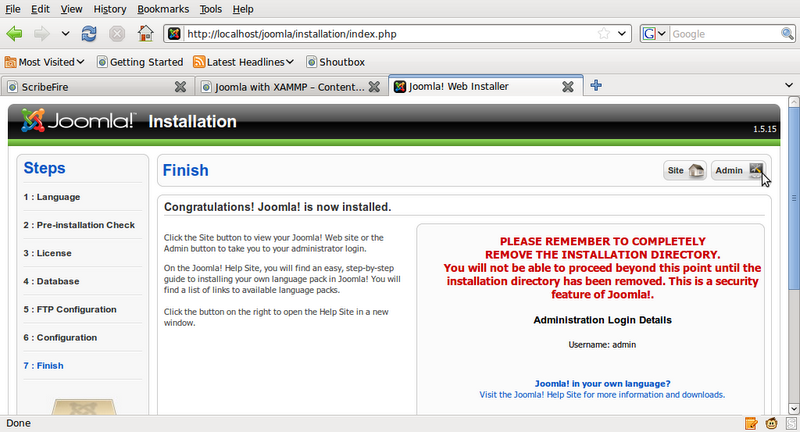
Task: Focus the URL address field
Action: click(389, 34)
